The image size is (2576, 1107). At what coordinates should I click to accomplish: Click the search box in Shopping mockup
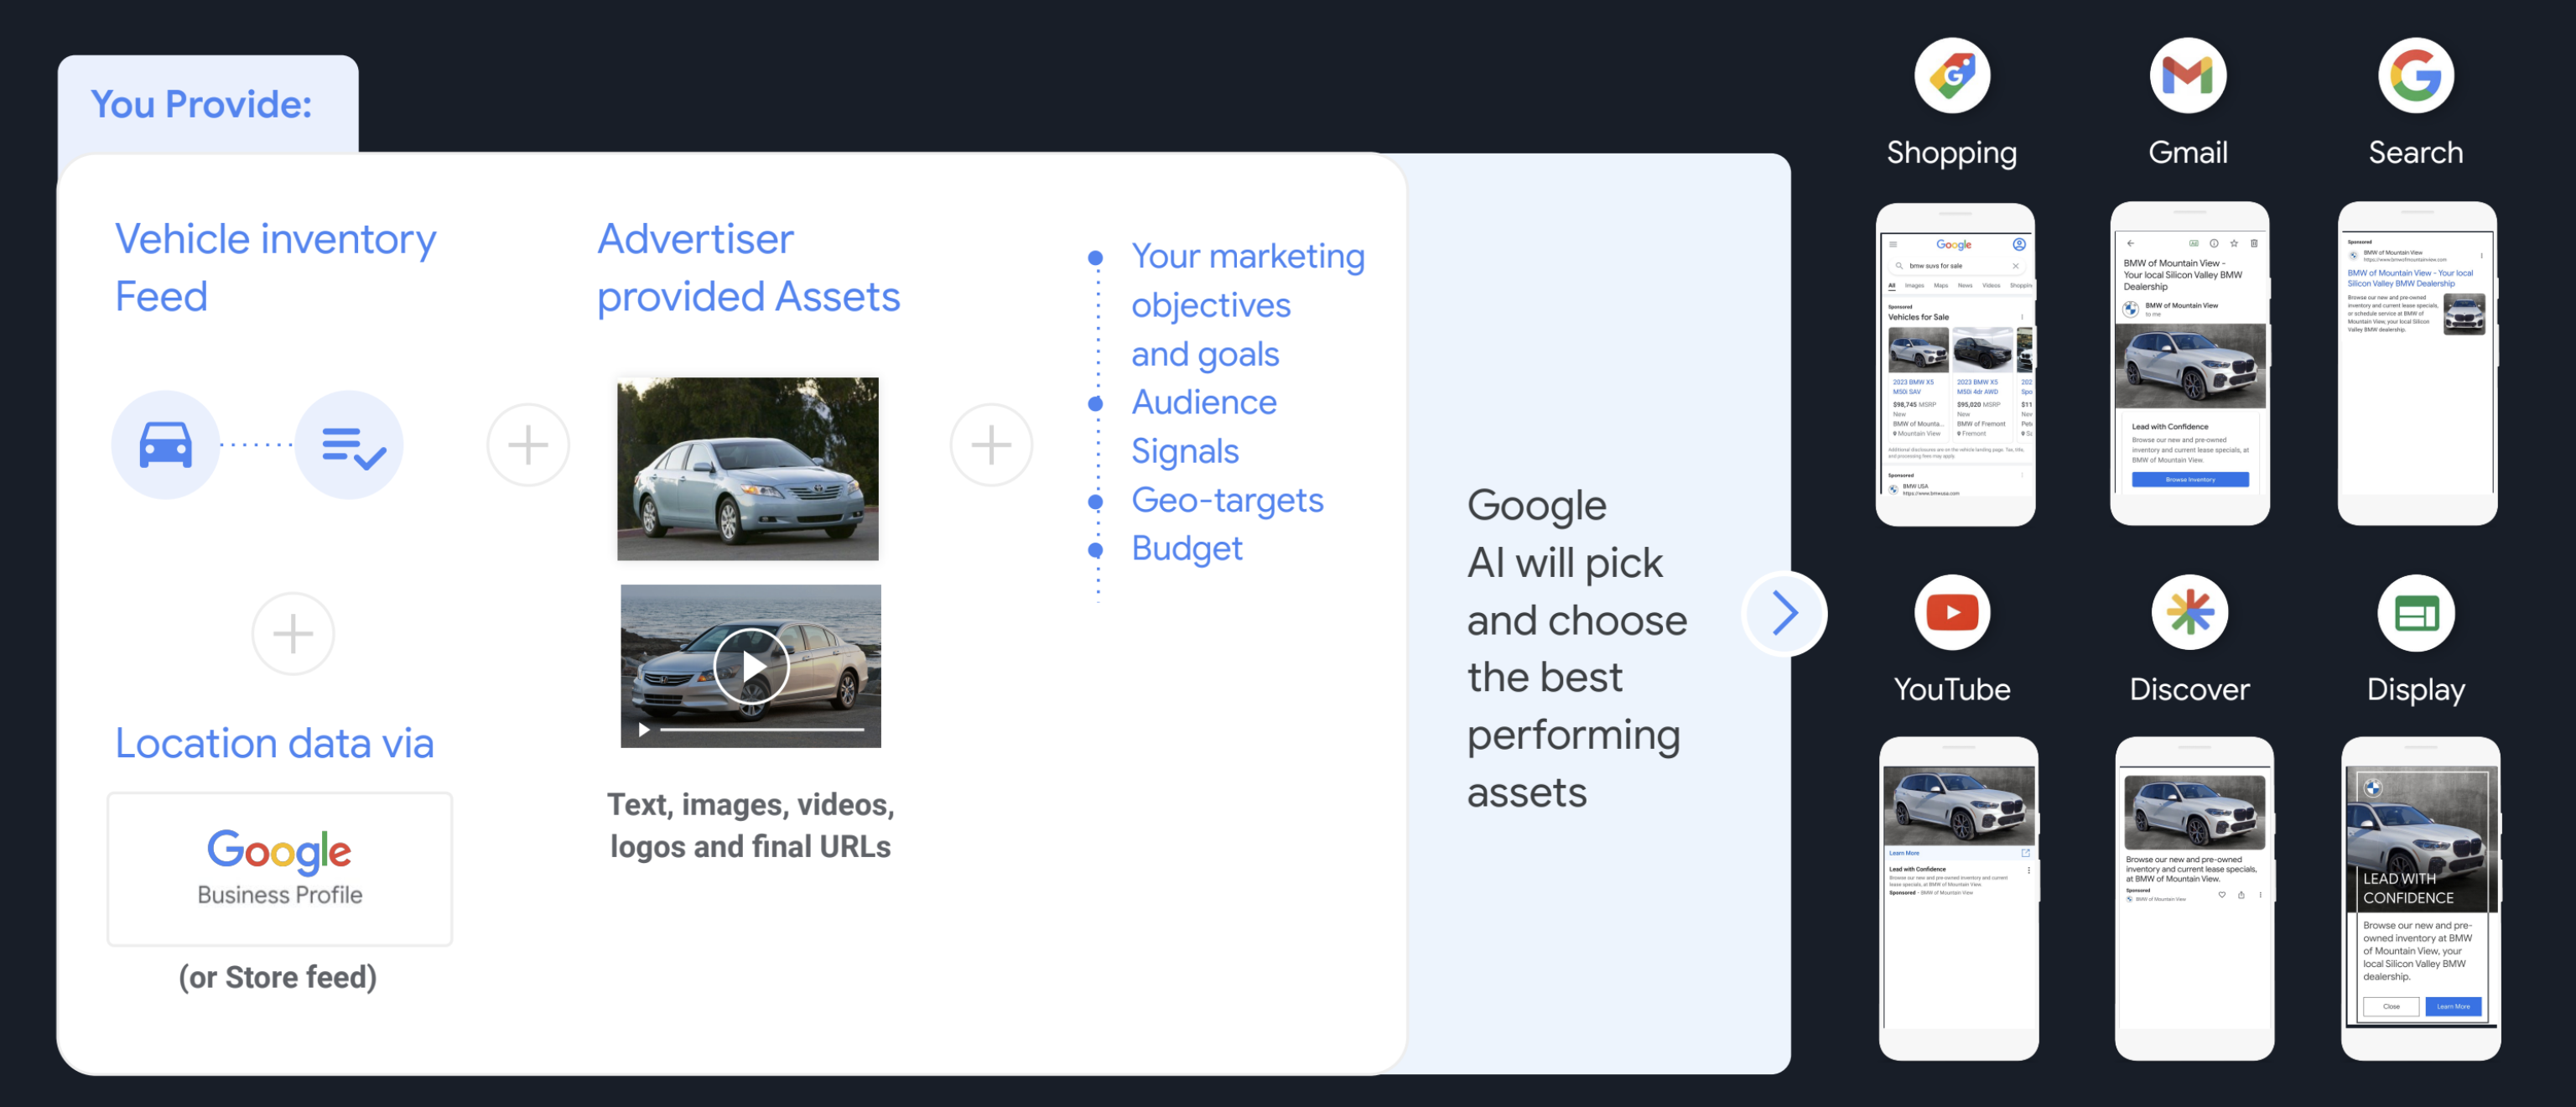pyautogui.click(x=1956, y=266)
